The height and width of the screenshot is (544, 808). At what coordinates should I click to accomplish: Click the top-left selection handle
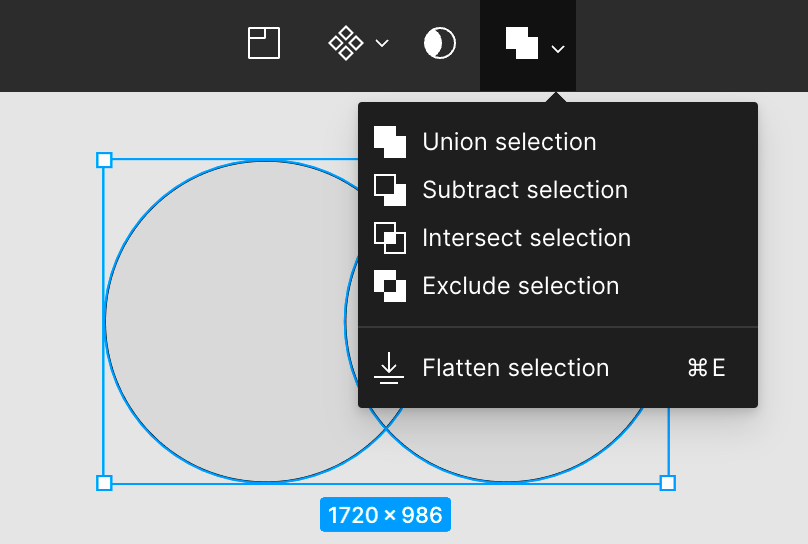click(104, 160)
